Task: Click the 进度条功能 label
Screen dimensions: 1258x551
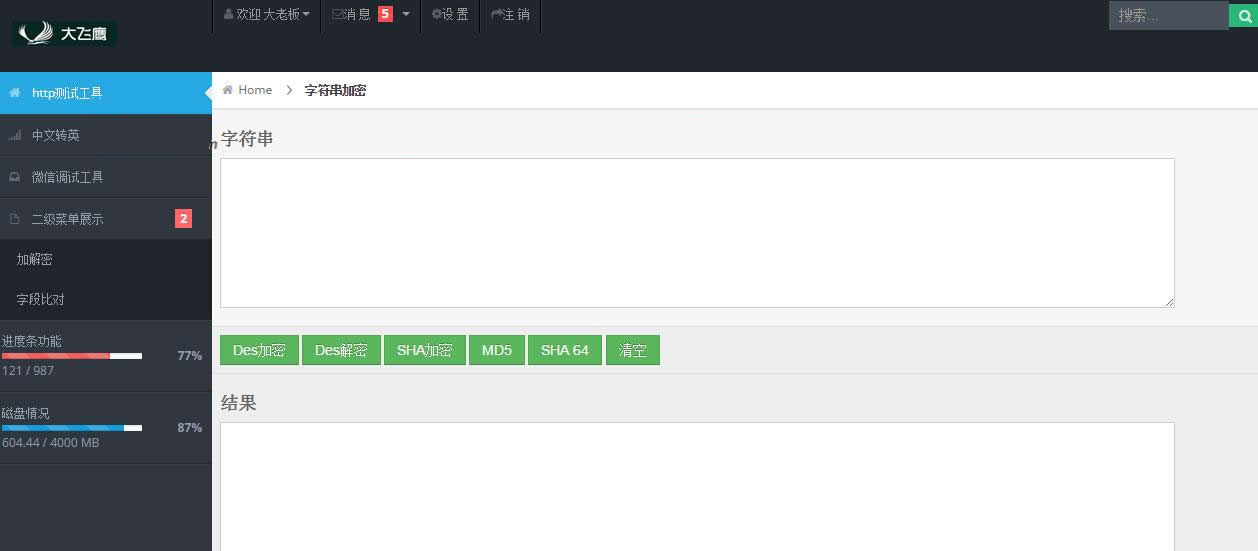Action: coord(32,341)
